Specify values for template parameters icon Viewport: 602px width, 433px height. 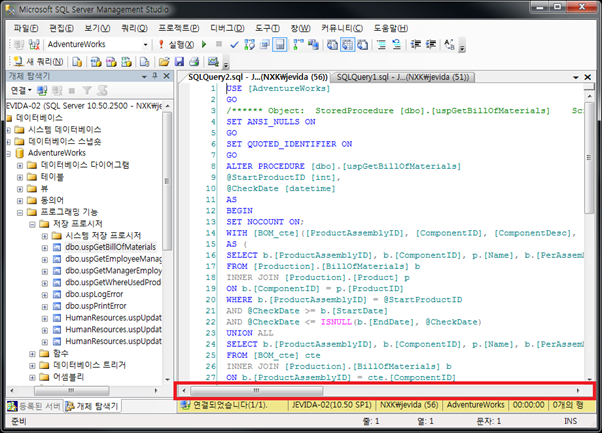449,45
